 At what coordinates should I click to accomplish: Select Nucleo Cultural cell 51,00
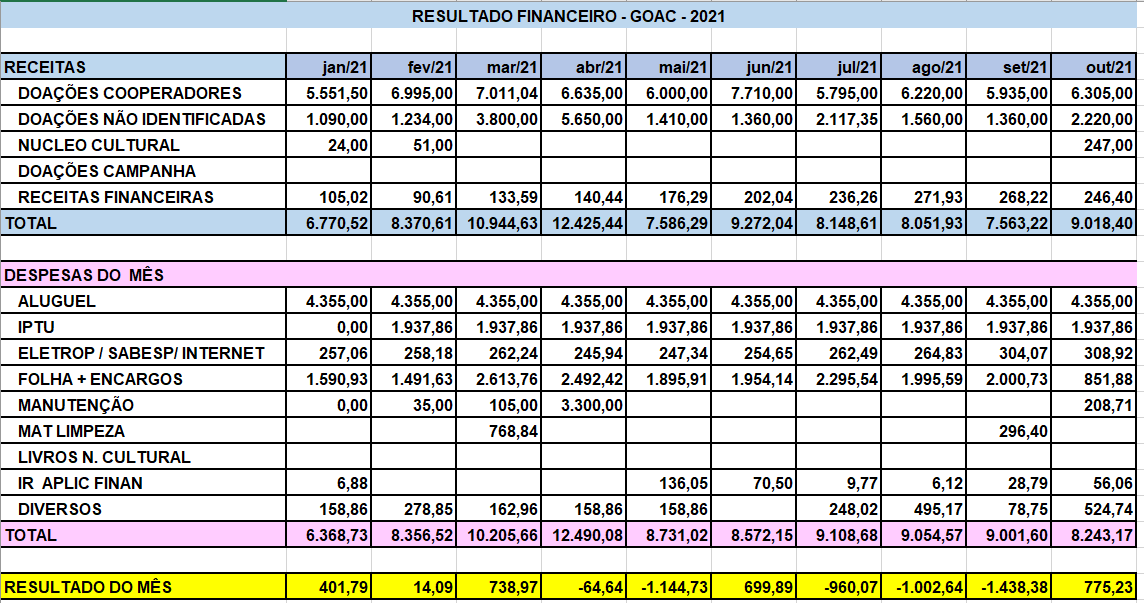[x=414, y=145]
